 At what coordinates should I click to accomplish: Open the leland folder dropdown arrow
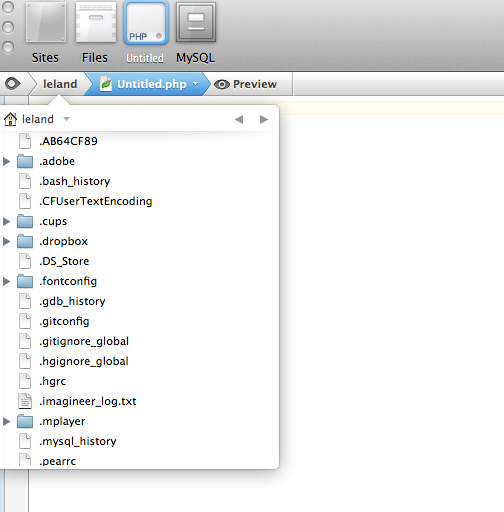66,119
